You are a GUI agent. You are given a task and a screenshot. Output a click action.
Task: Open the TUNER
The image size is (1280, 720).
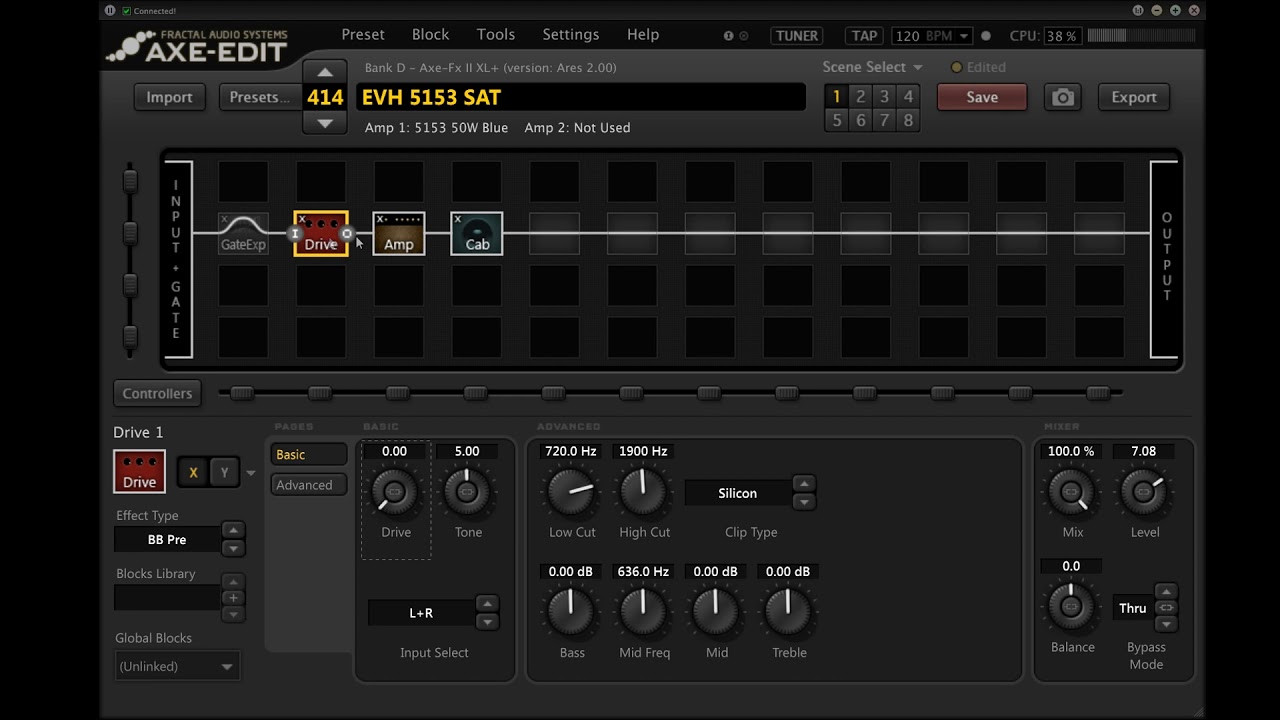[797, 36]
